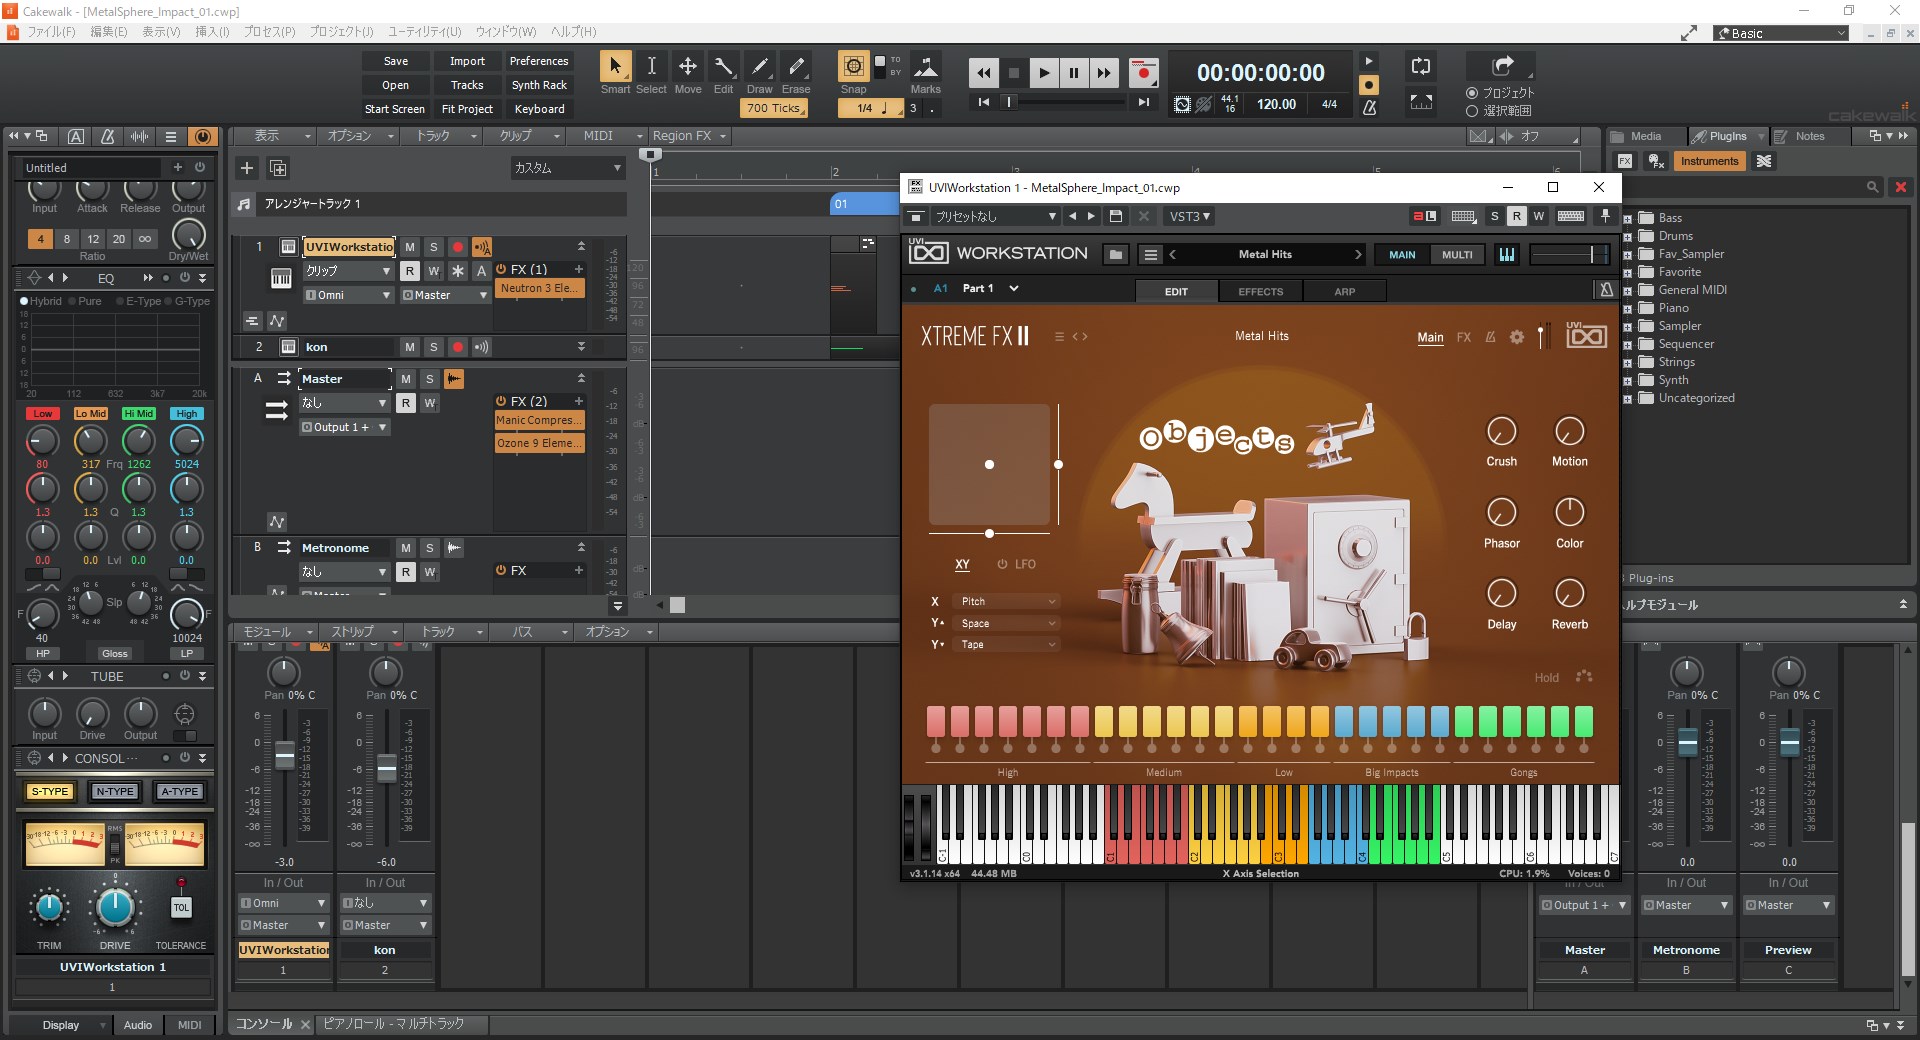Expand the Synth folder in browser
The image size is (1920, 1040).
[x=1627, y=381]
